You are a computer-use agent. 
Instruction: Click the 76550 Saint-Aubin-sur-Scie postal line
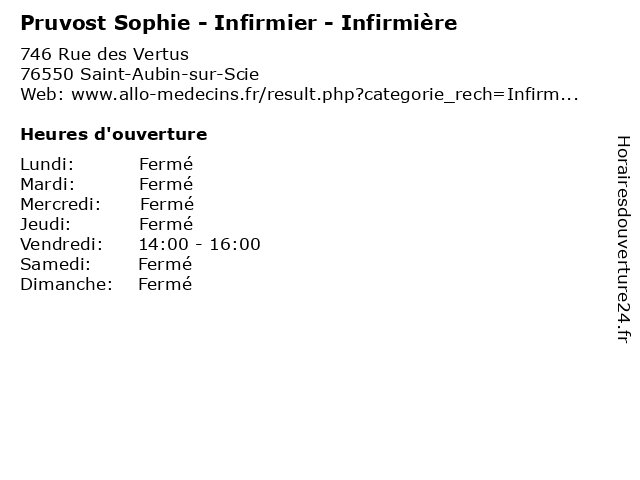coord(139,74)
